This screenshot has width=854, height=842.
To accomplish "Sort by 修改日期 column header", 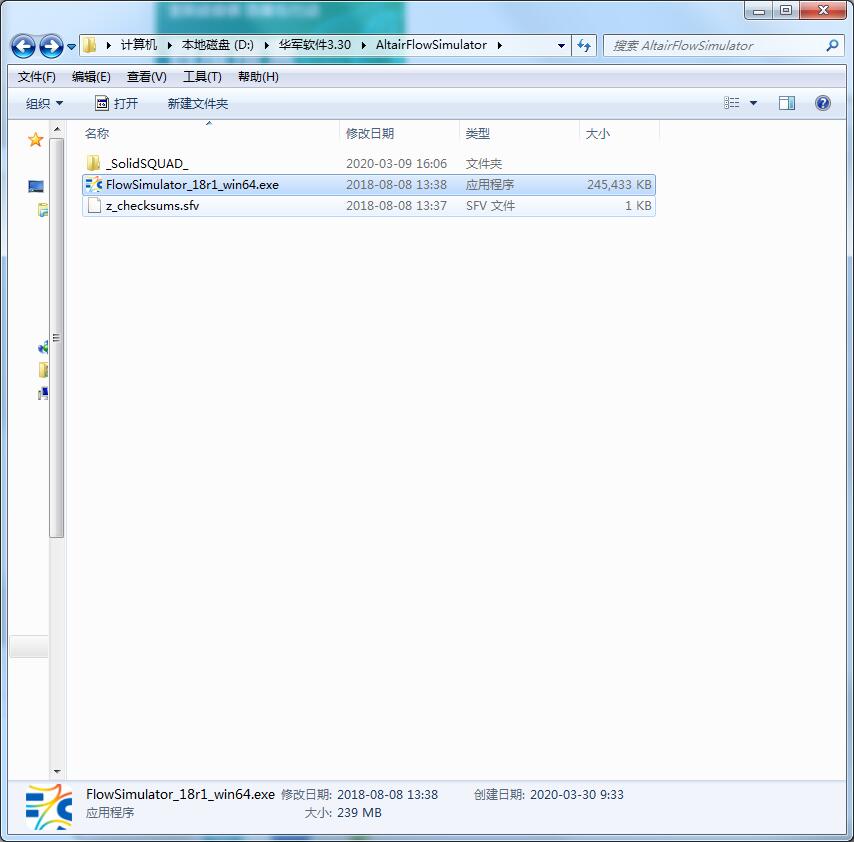I will click(x=370, y=133).
